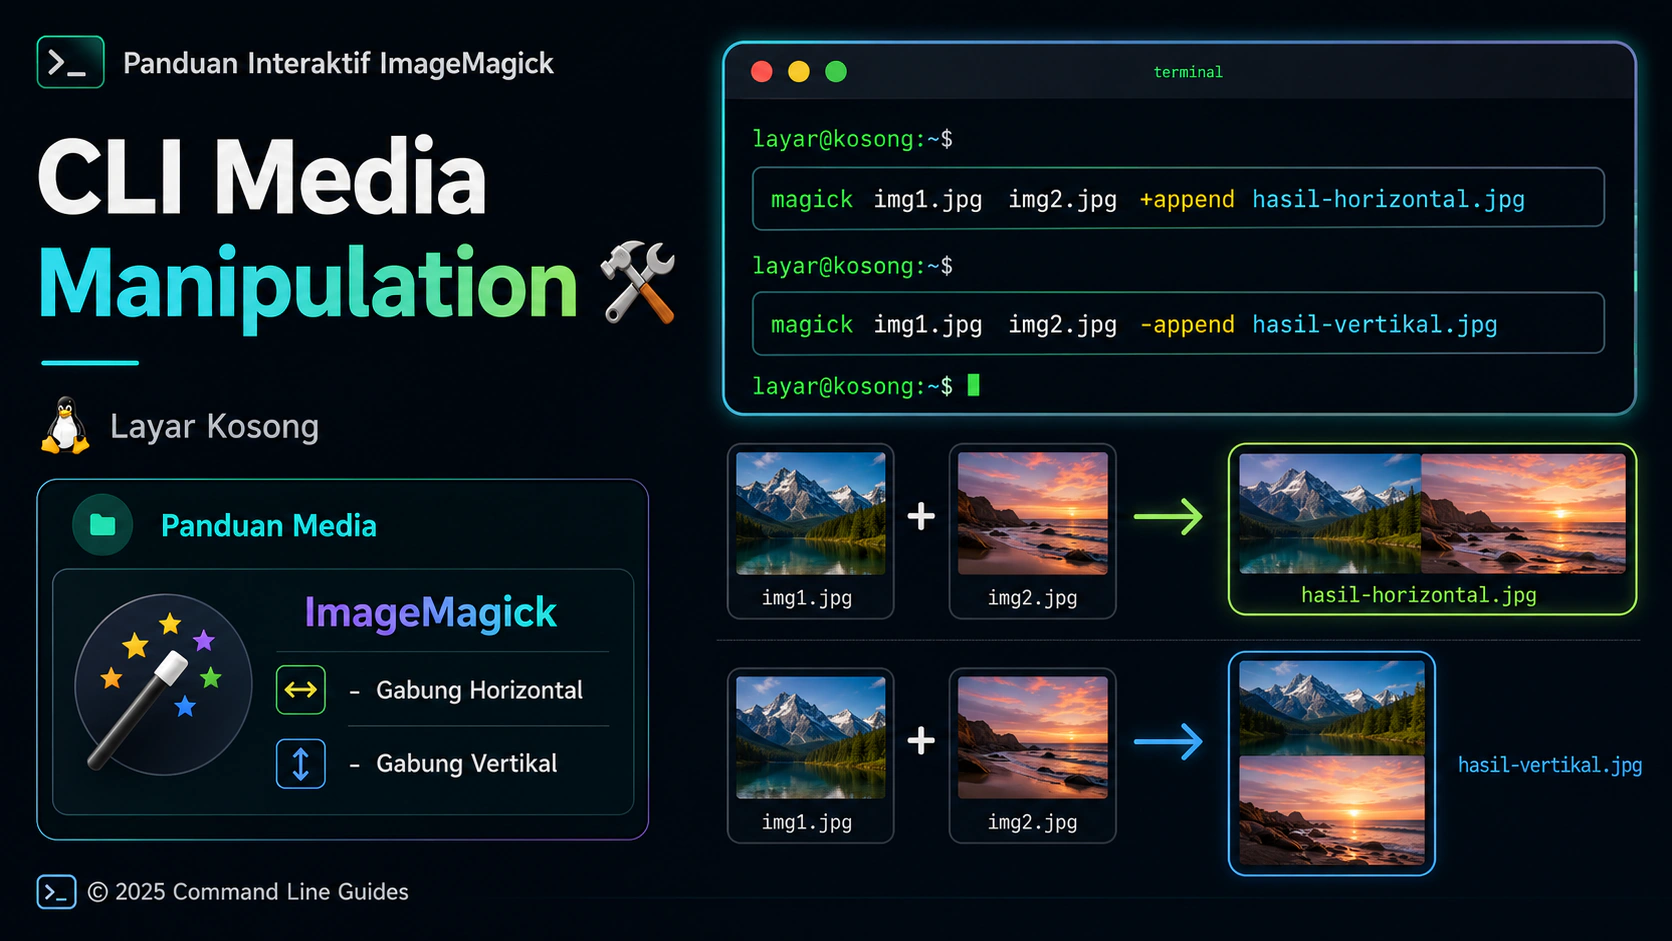
Task: Click the blue arrow pointing to hasil-vertikal
Action: point(1168,742)
